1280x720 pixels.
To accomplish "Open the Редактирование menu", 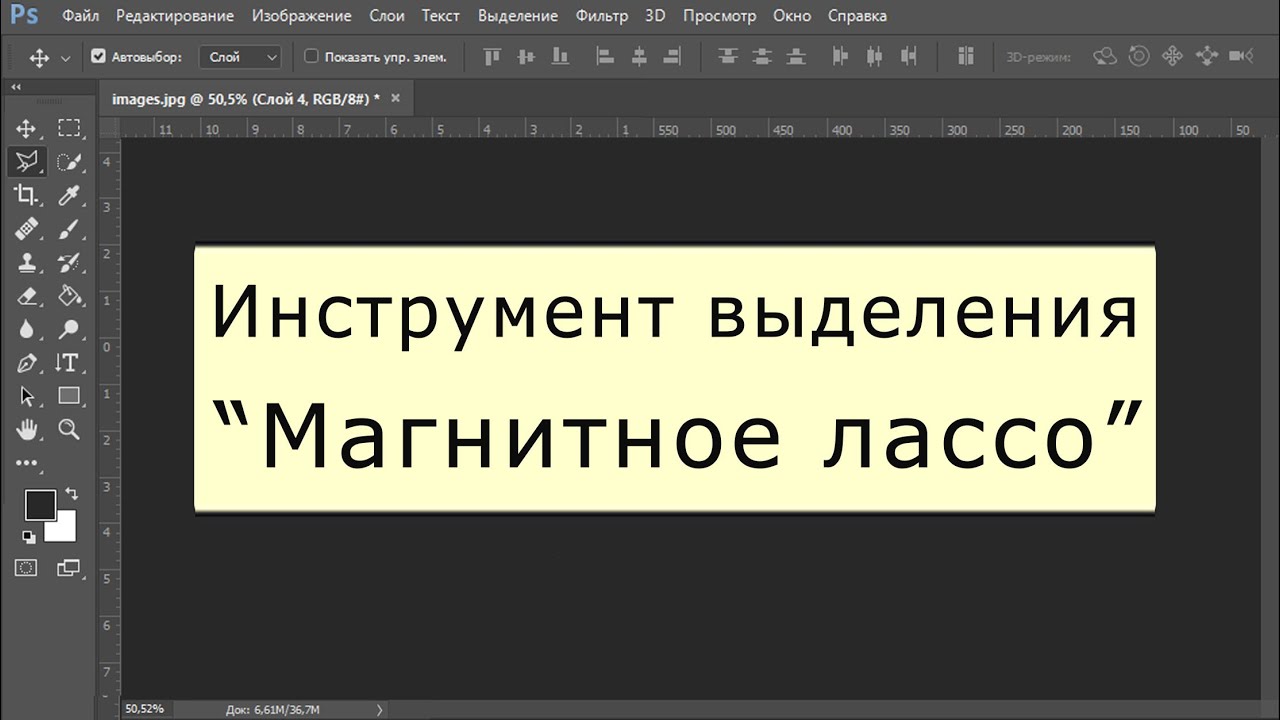I will click(175, 16).
